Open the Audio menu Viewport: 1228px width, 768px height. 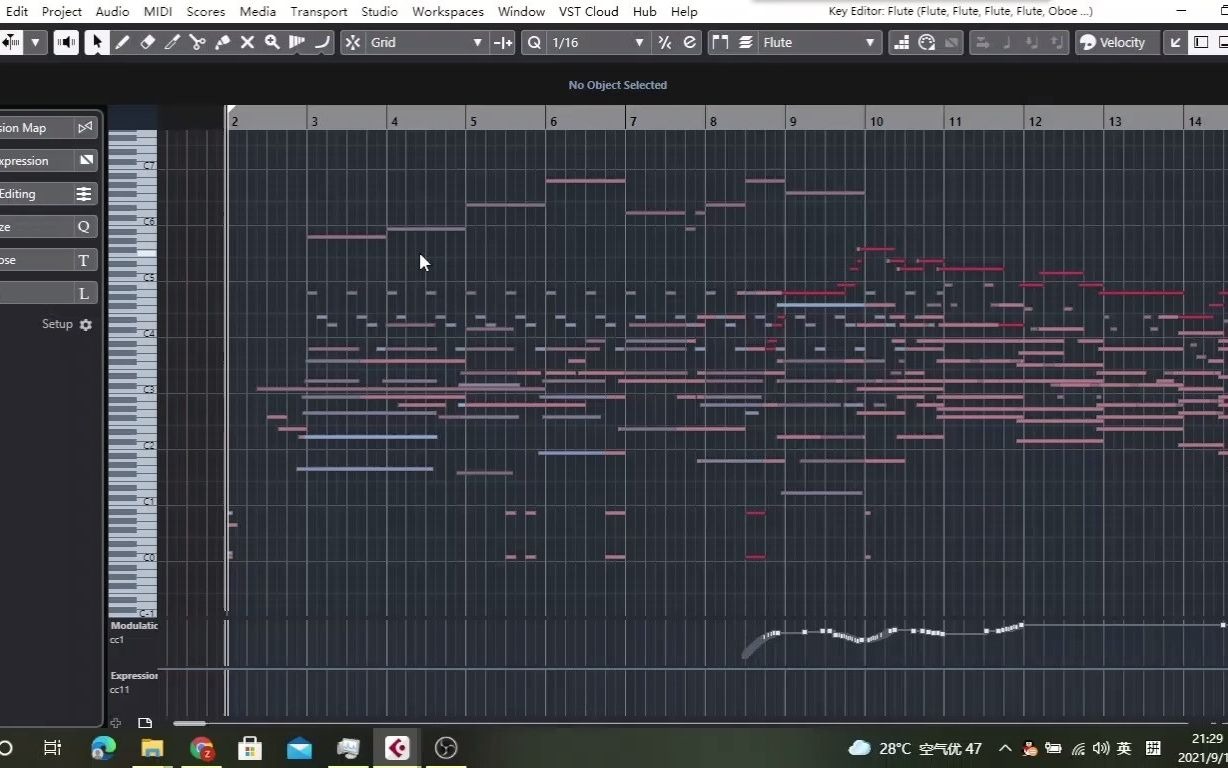coord(112,11)
